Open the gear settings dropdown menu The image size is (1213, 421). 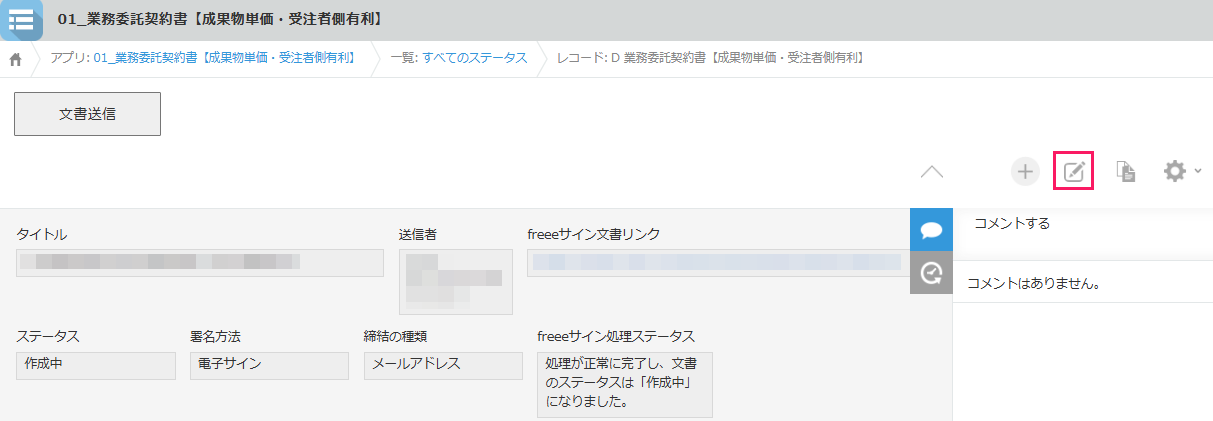pyautogui.click(x=1182, y=172)
